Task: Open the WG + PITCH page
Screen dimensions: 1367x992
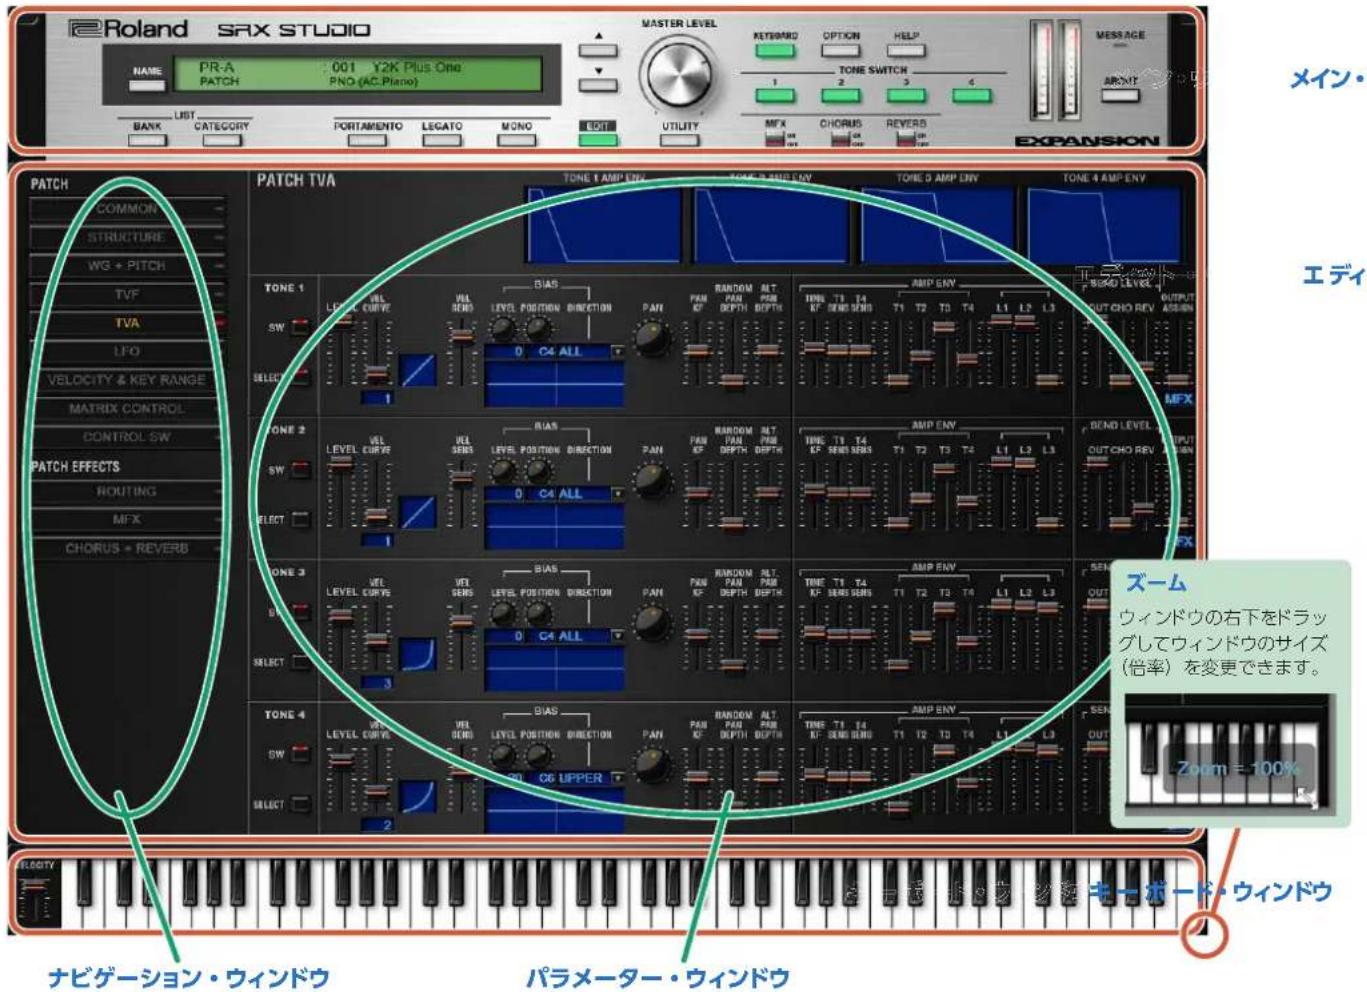Action: (x=126, y=266)
